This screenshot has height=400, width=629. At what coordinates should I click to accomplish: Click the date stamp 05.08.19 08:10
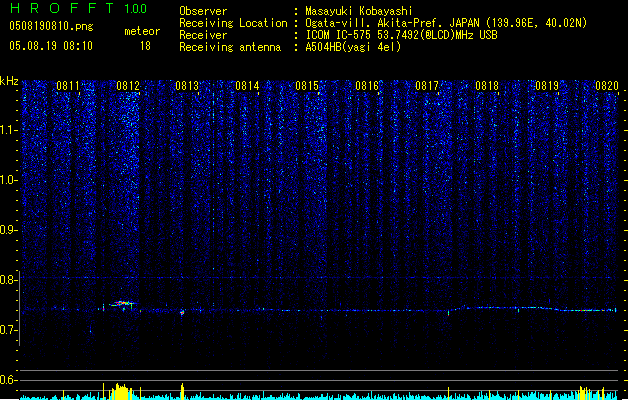click(51, 46)
